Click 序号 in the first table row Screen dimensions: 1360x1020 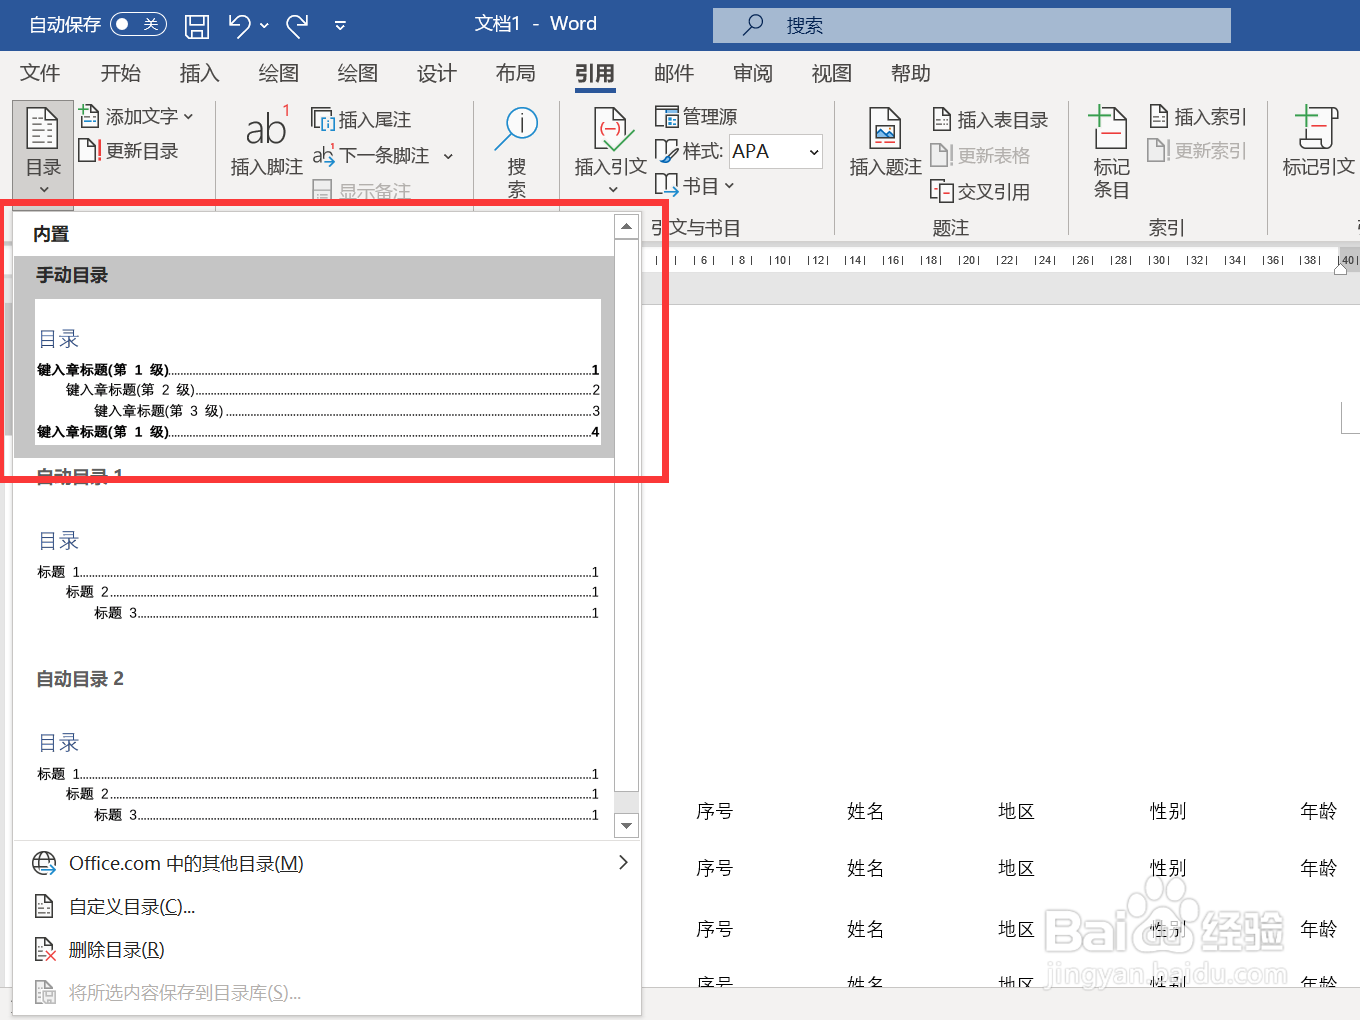tap(714, 811)
